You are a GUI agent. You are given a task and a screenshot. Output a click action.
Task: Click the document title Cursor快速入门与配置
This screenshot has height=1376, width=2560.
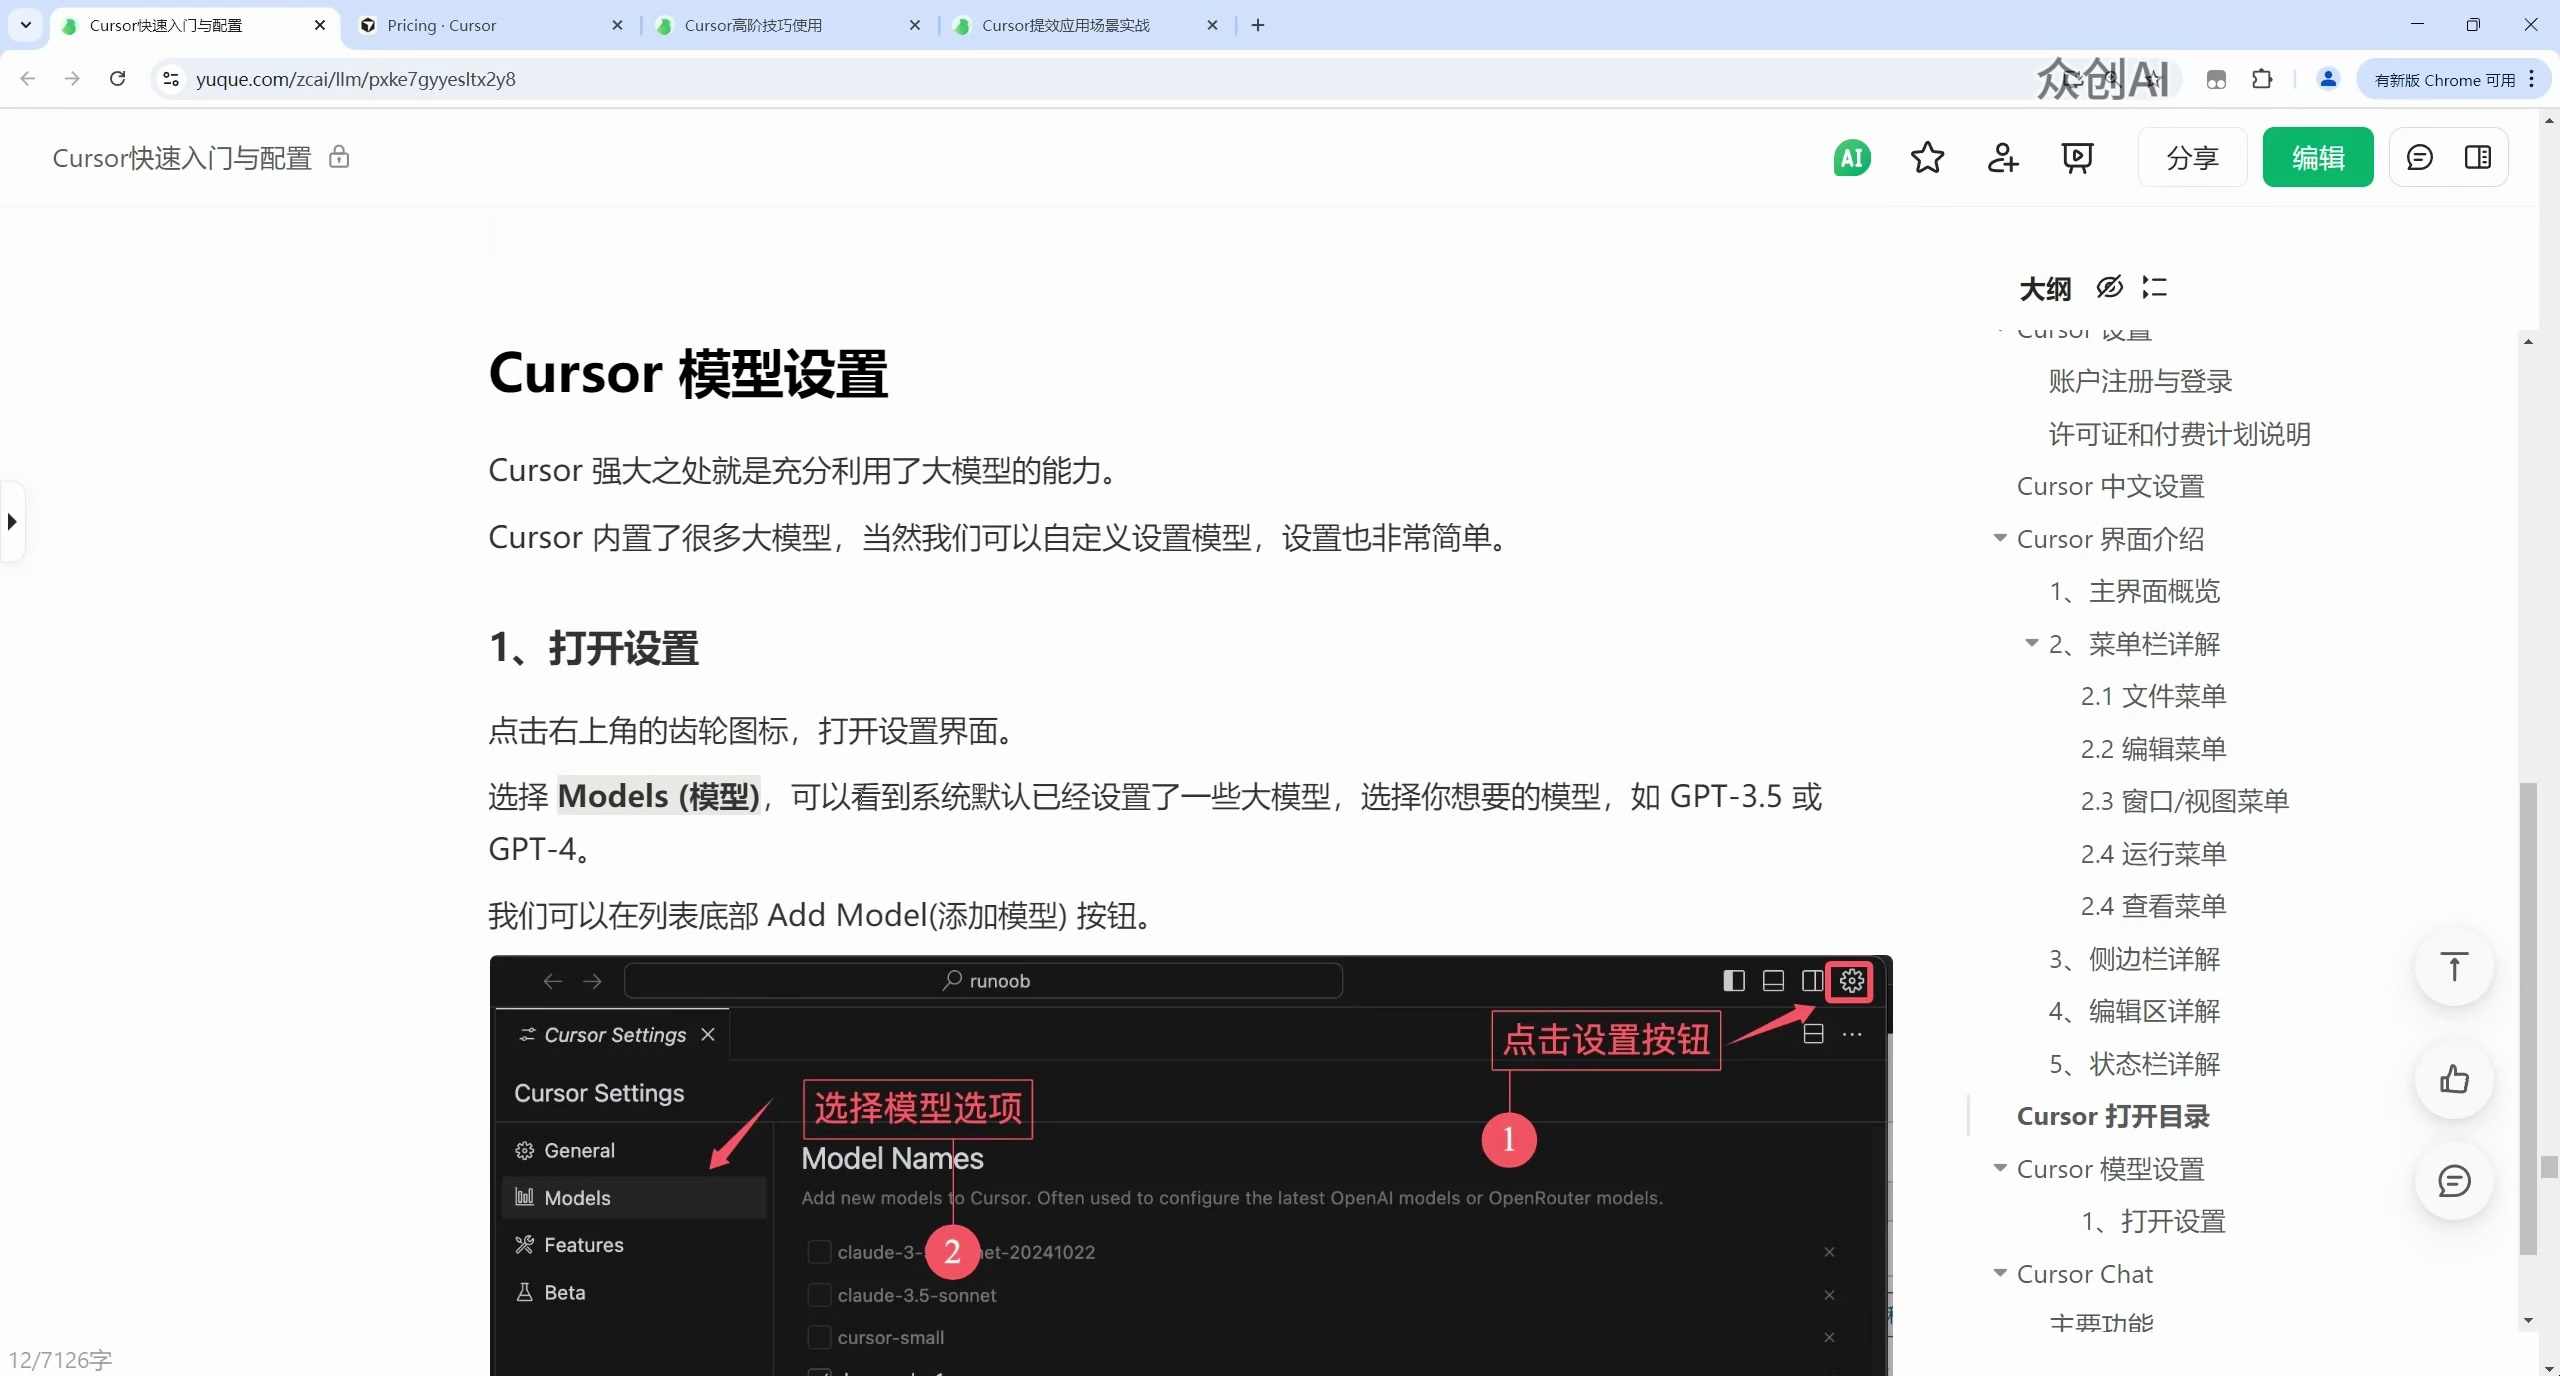(182, 158)
